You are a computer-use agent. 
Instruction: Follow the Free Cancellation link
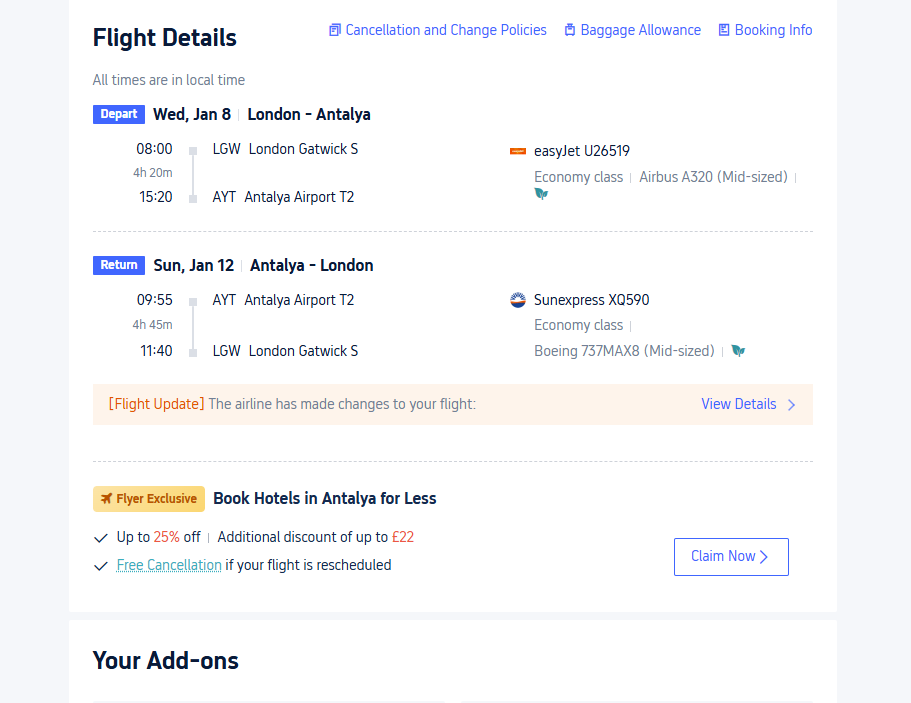(169, 565)
